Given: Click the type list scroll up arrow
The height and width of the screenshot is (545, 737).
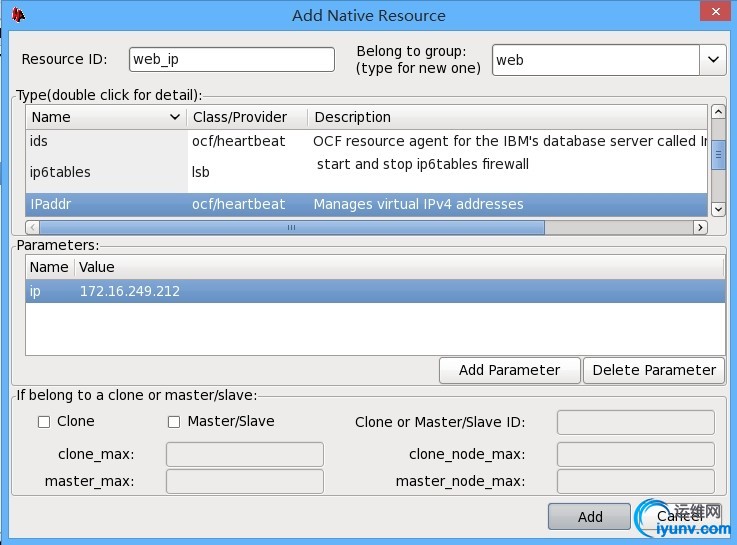Looking at the screenshot, I should click(718, 112).
